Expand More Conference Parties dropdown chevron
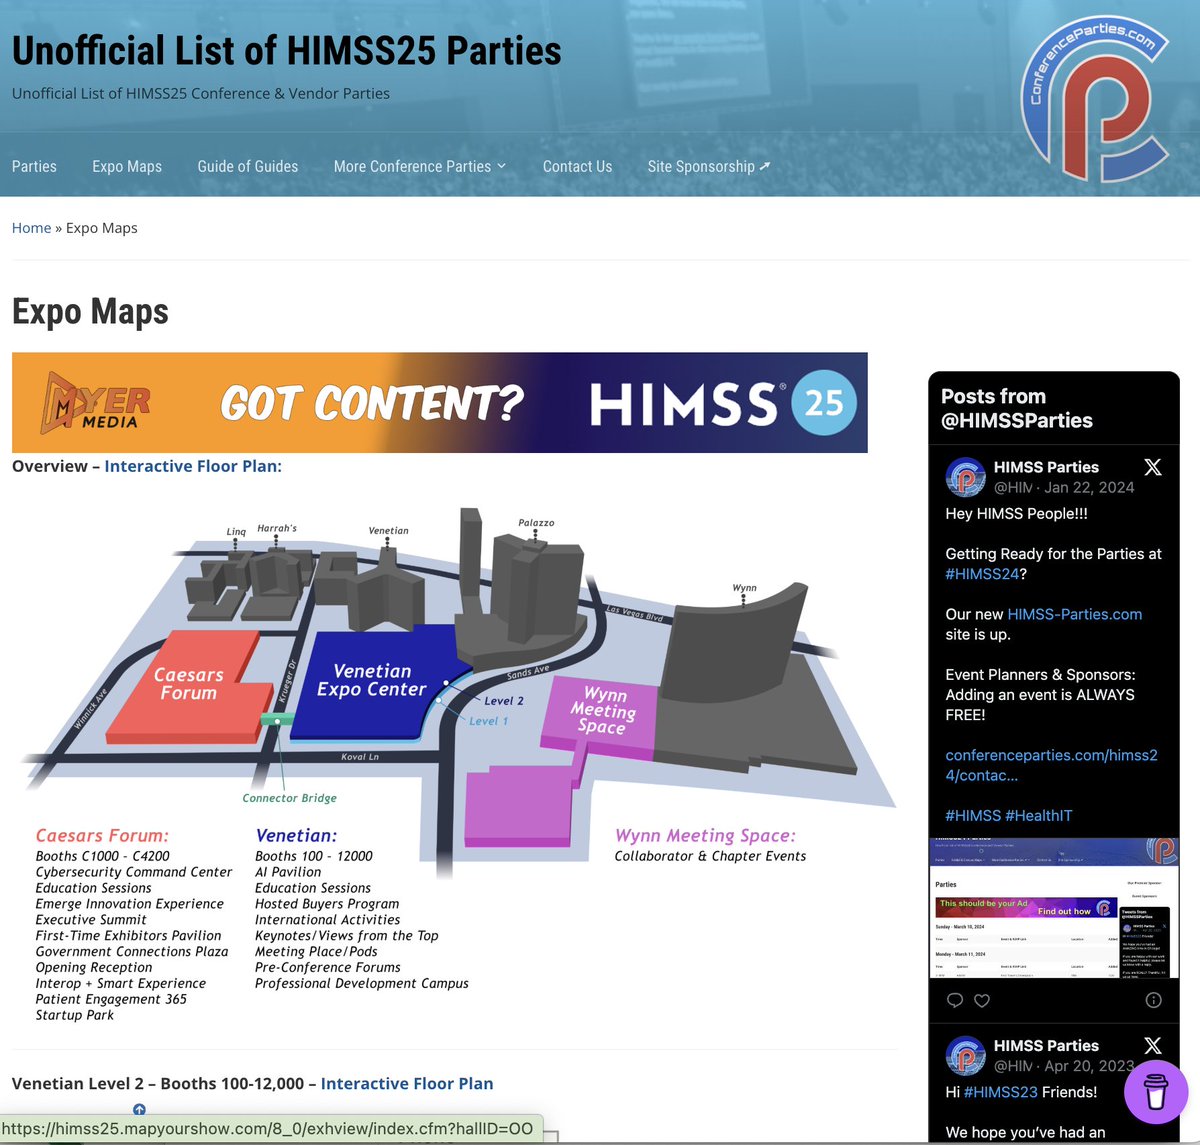This screenshot has width=1200, height=1145. coord(502,166)
